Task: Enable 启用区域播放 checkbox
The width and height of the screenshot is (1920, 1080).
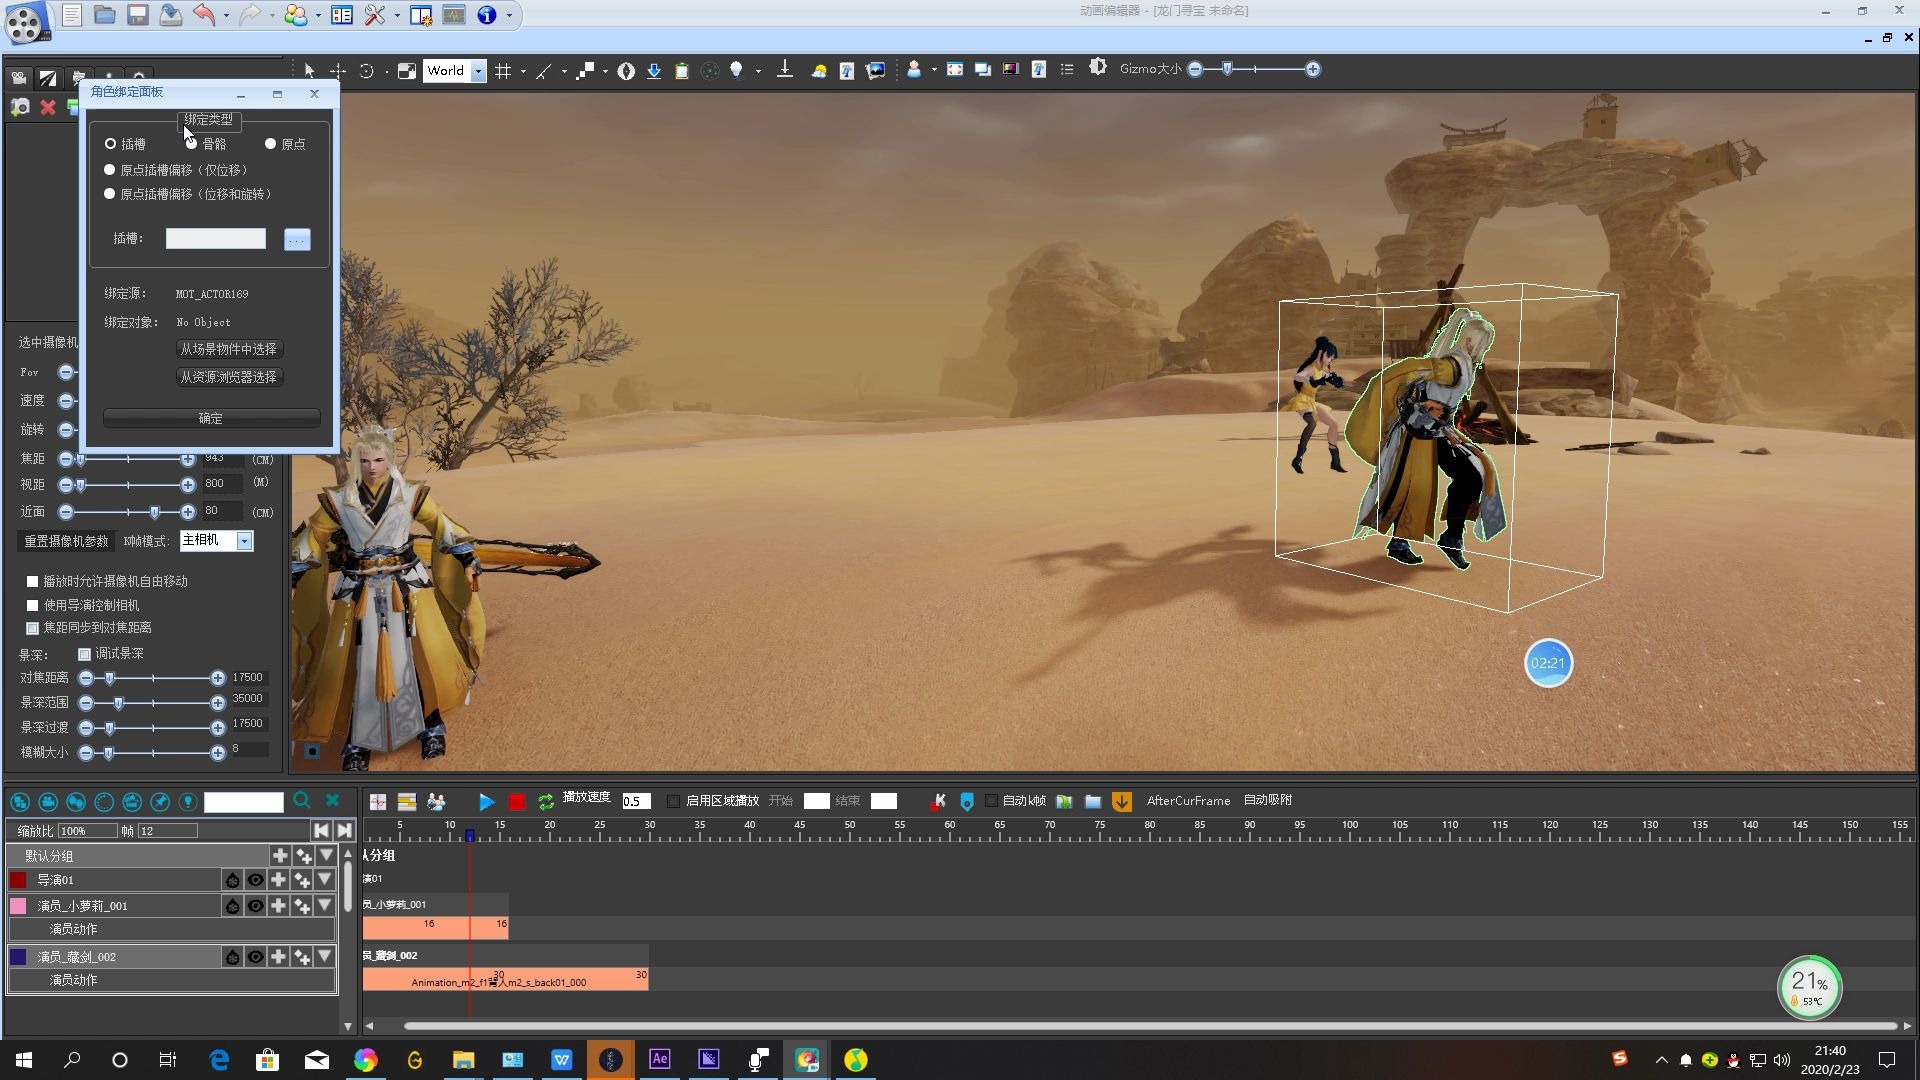Action: 674,801
